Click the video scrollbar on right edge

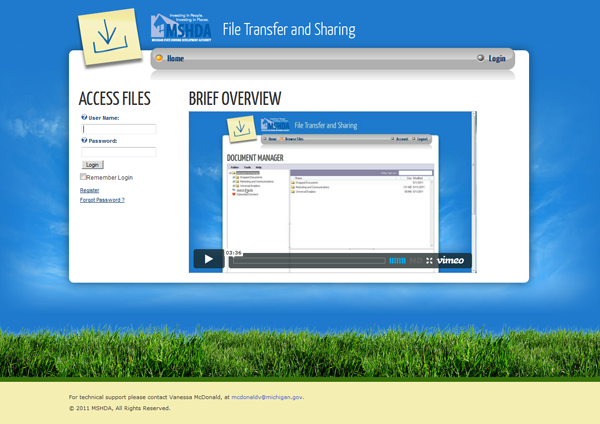click(474, 192)
